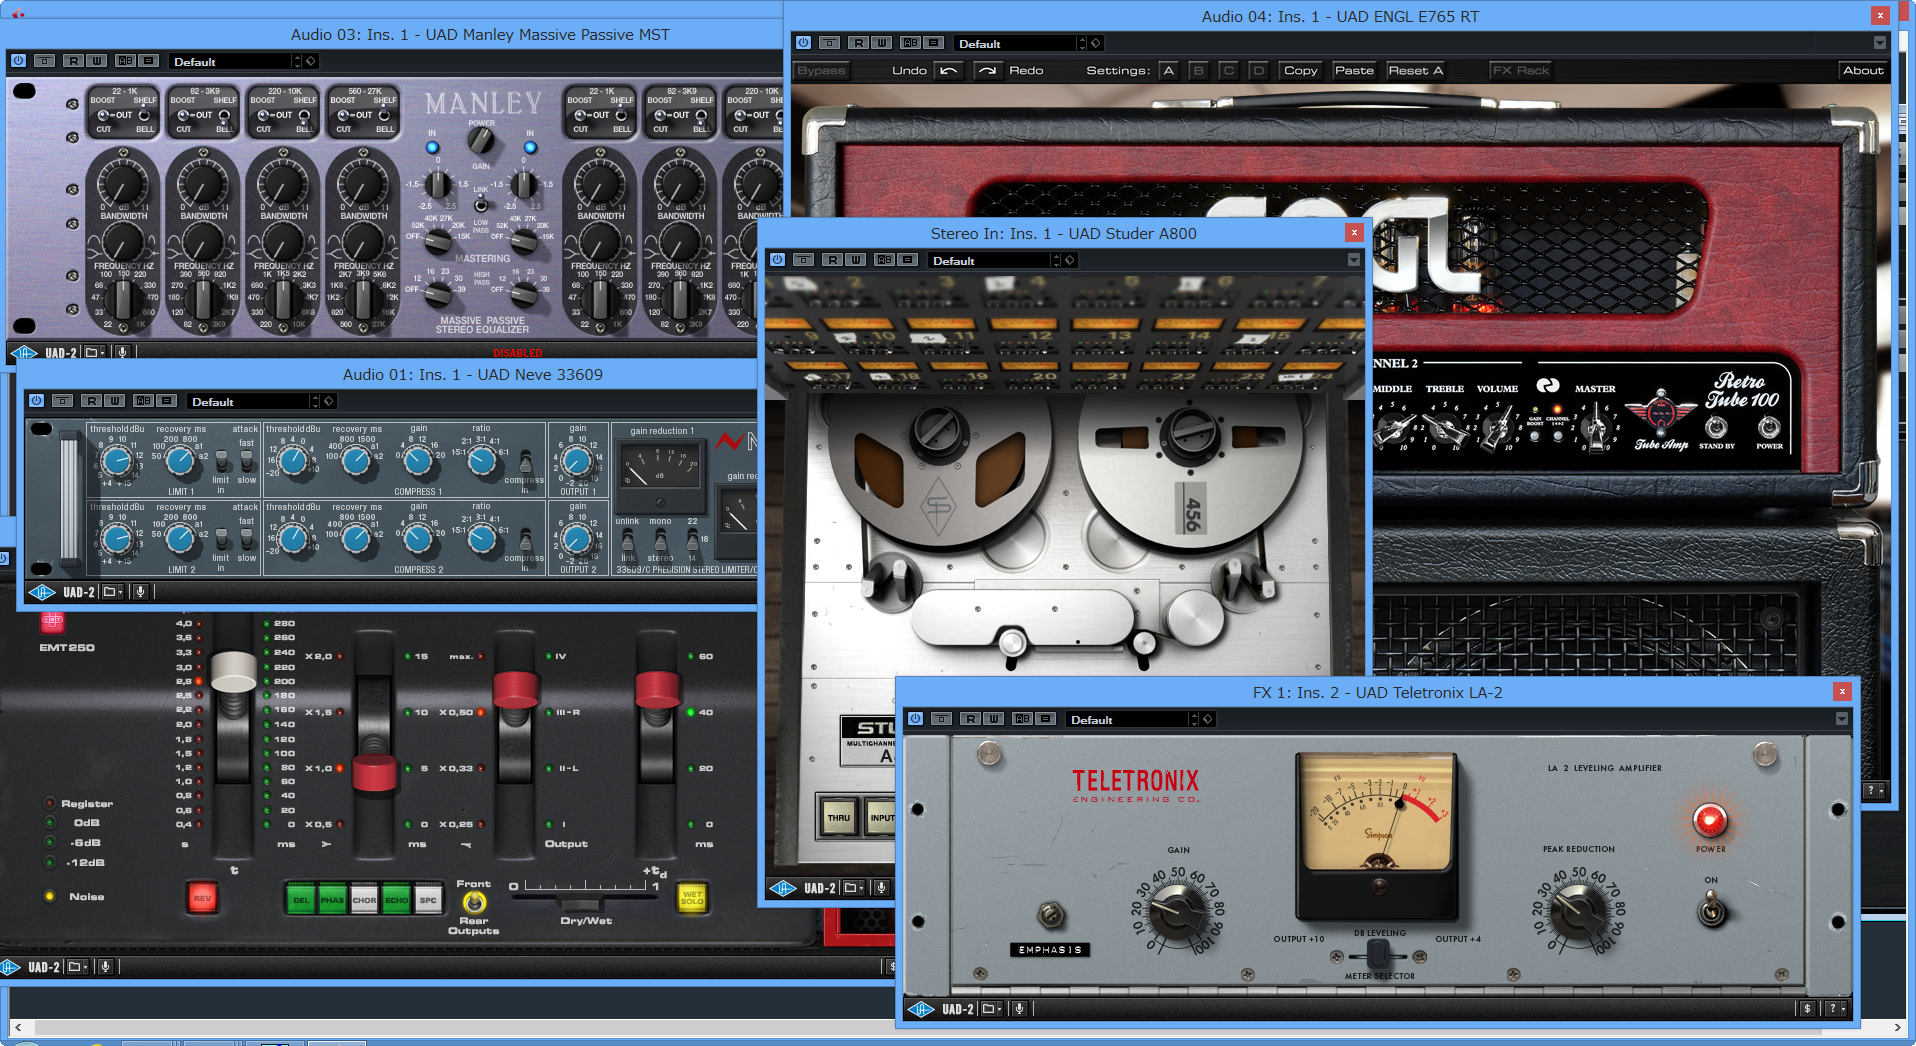Click the GAIN knob on Teletronix LA-2
The height and width of the screenshot is (1046, 1916).
(1176, 910)
